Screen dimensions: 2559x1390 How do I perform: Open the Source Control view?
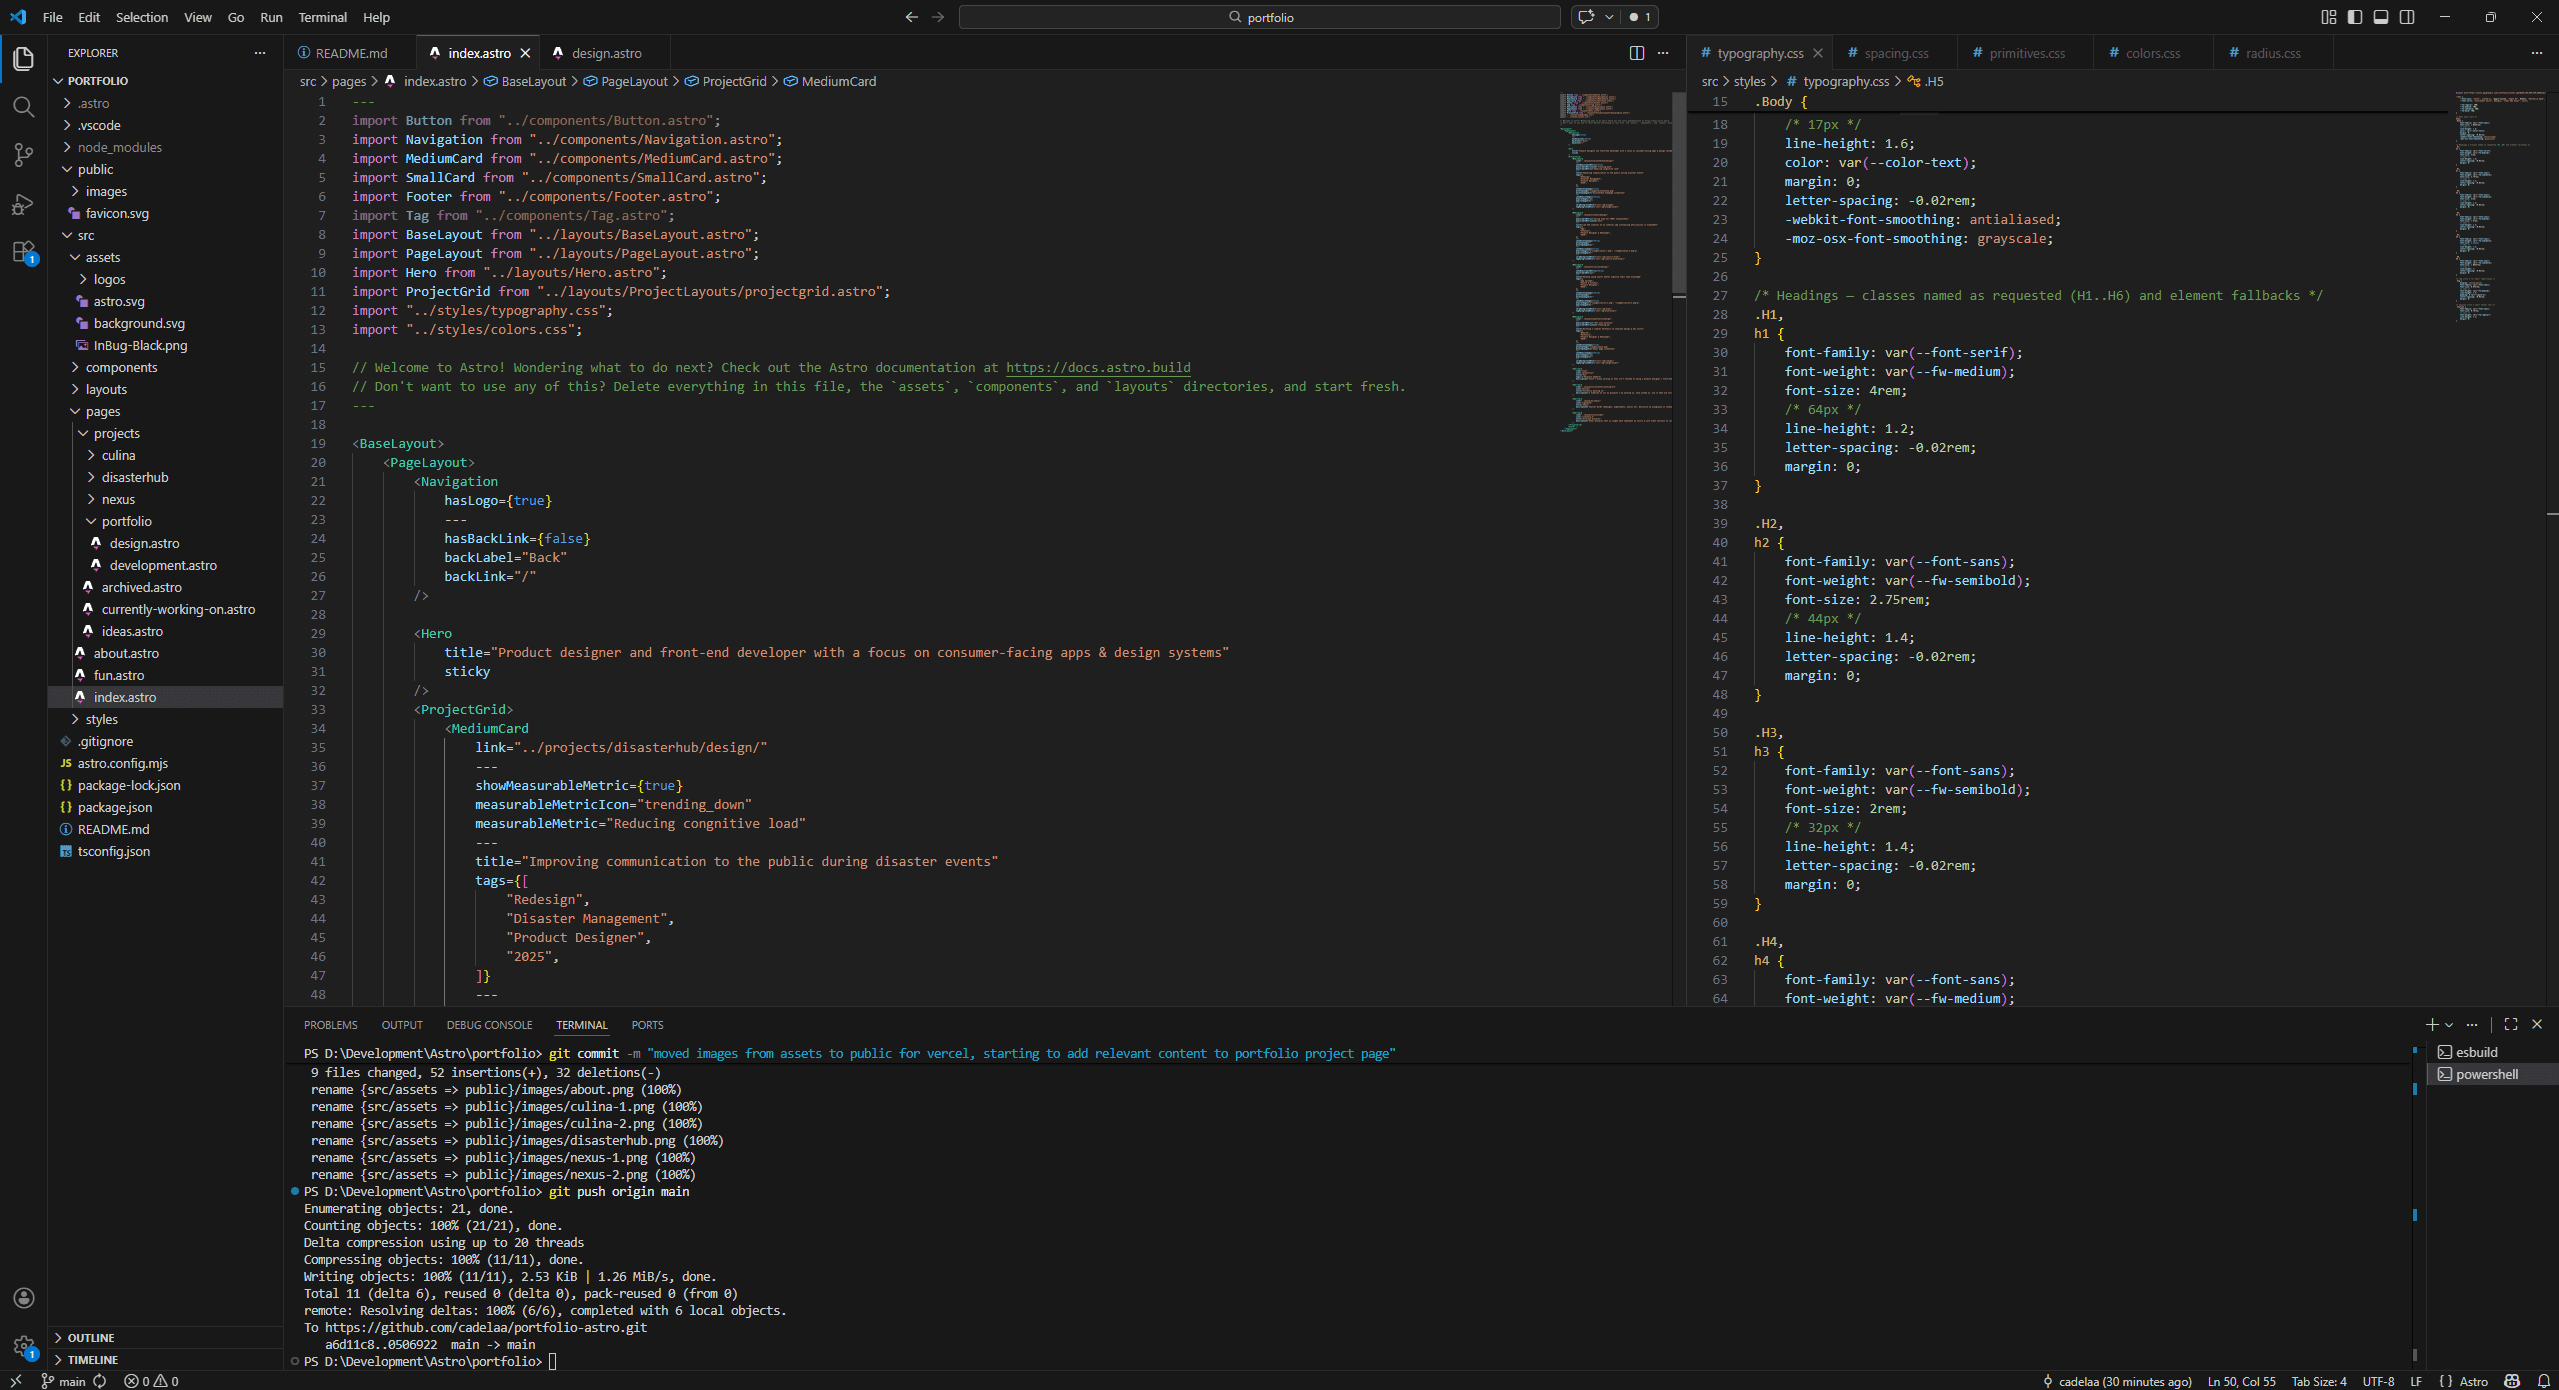tap(24, 155)
